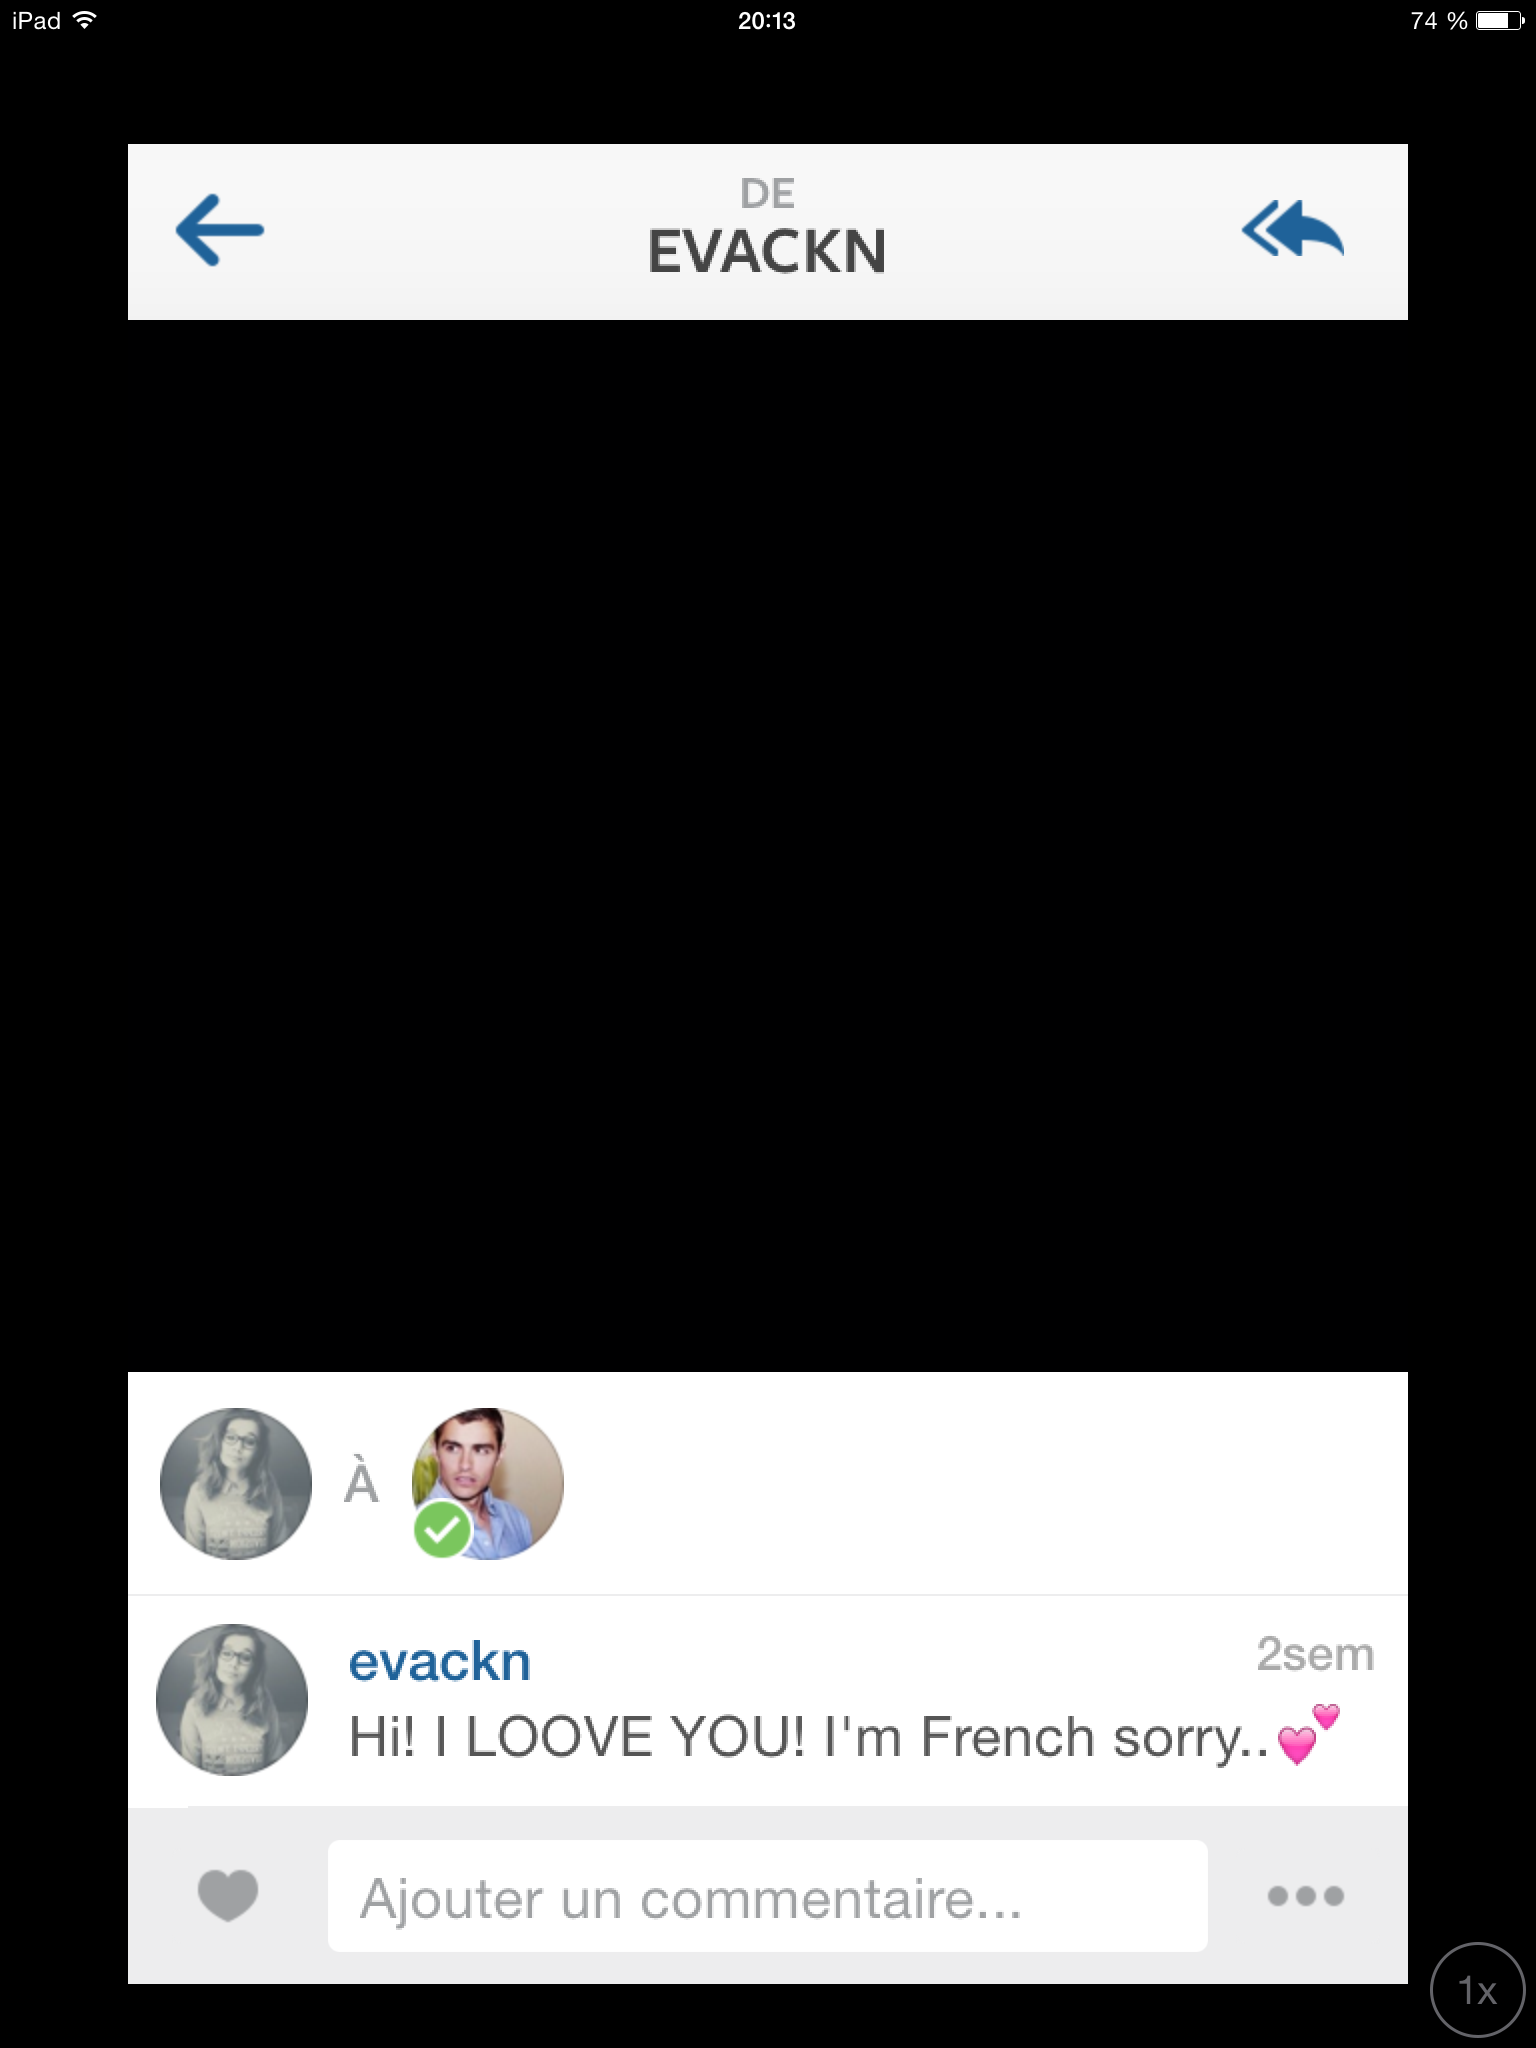Tap the blue reply-all arrow icon

click(x=1292, y=229)
